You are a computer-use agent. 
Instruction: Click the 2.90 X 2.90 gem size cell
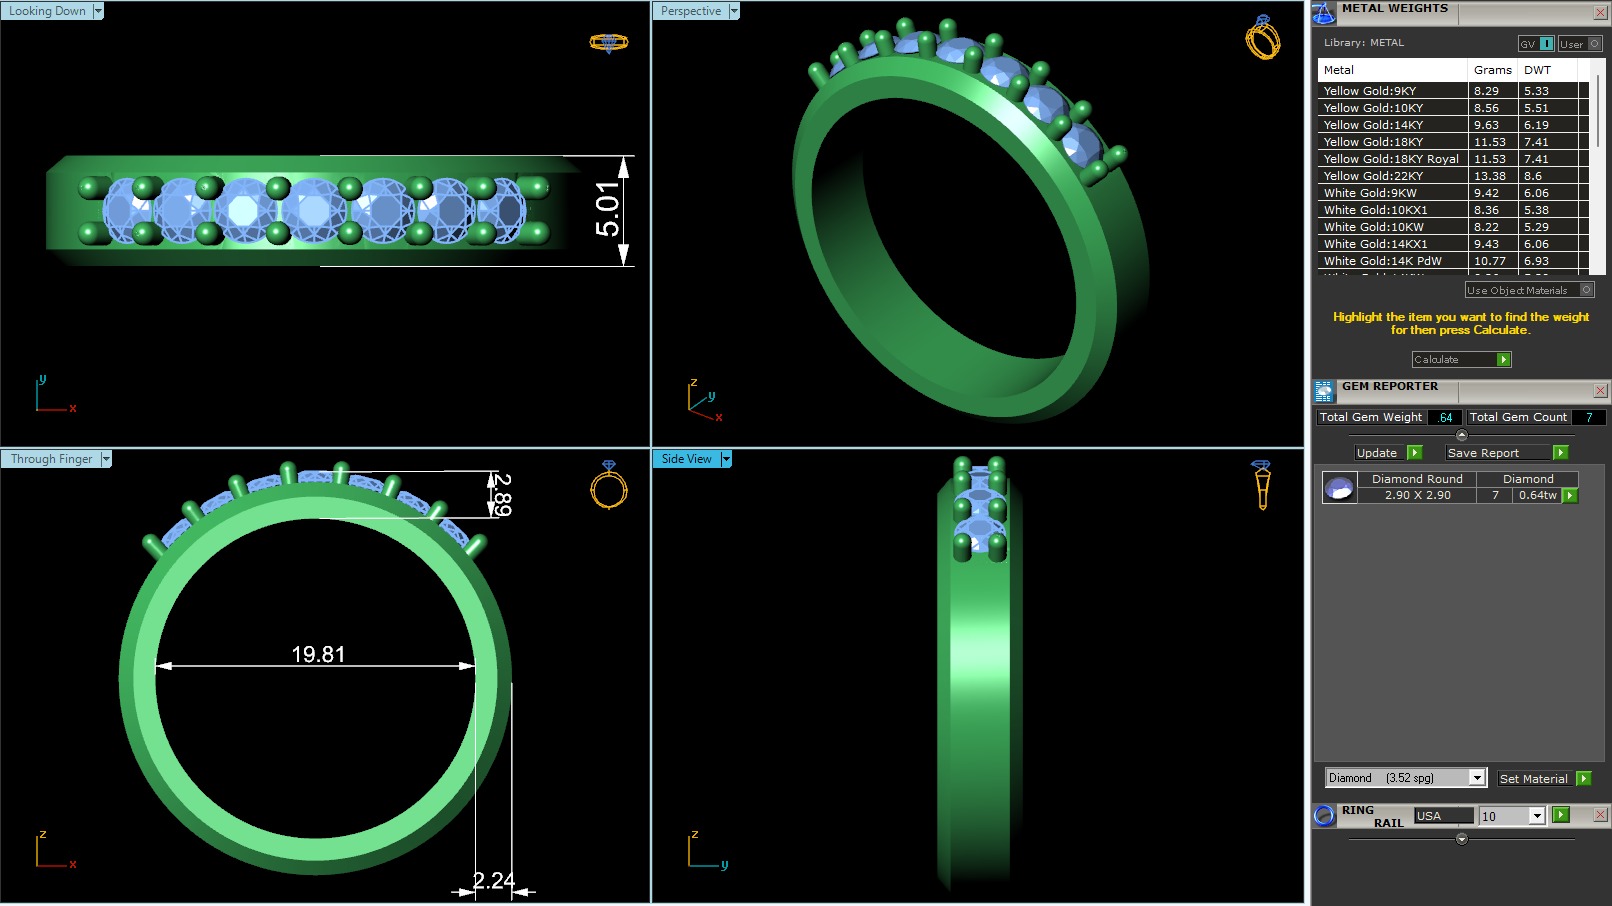(1417, 496)
